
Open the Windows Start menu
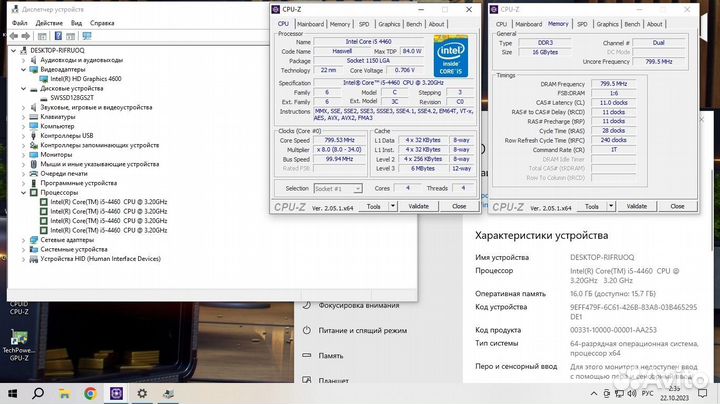click(x=12, y=393)
